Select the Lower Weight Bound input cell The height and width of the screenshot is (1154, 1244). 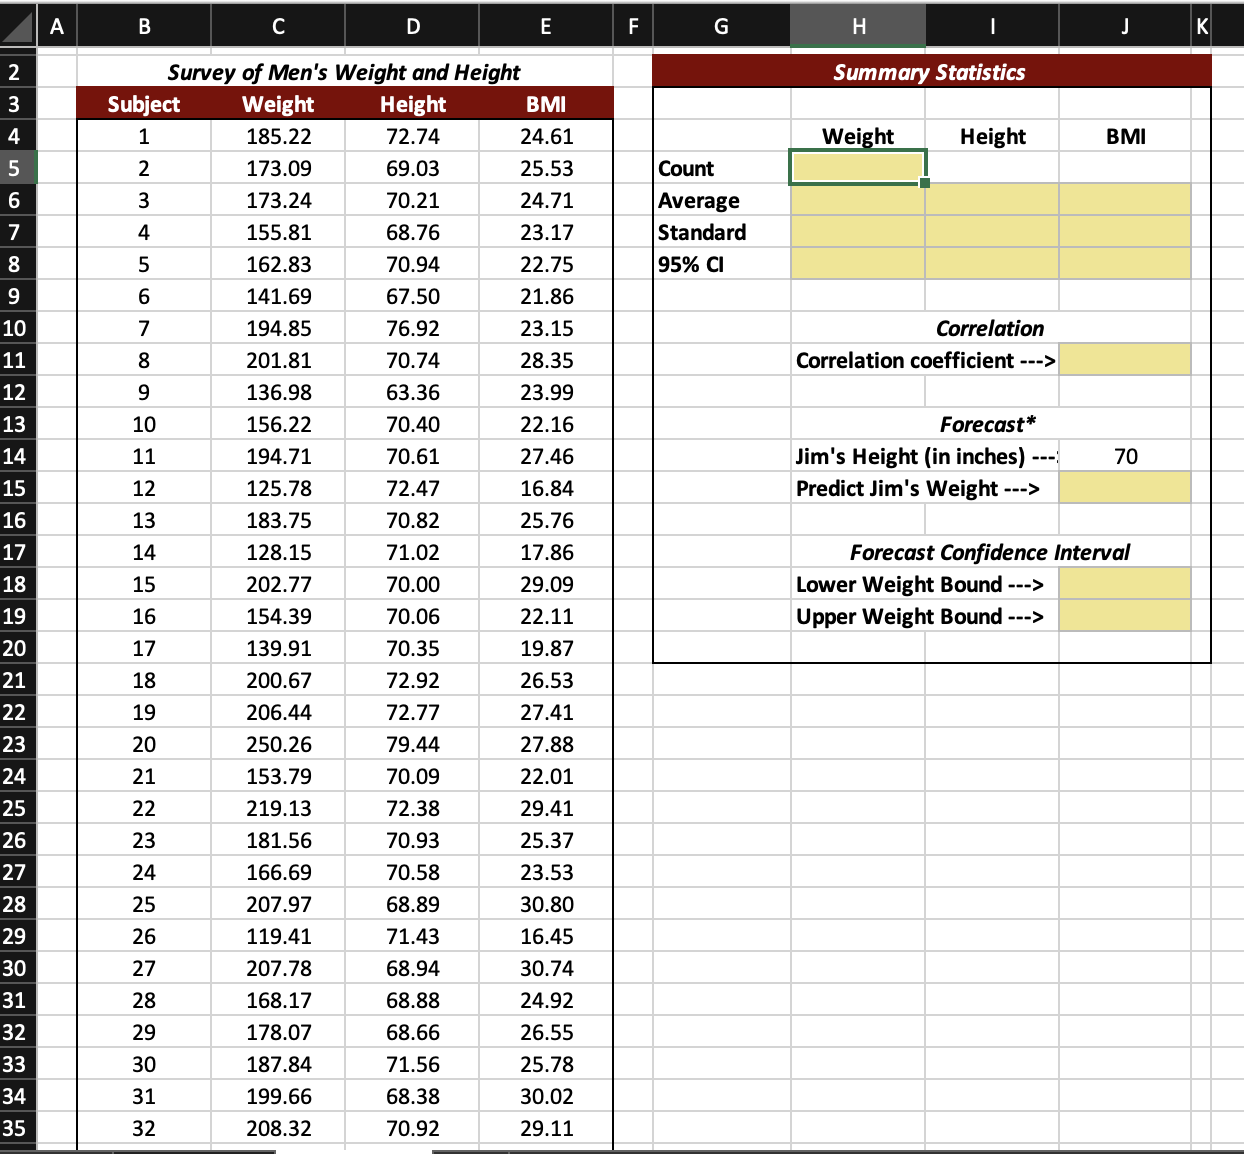tap(1125, 584)
